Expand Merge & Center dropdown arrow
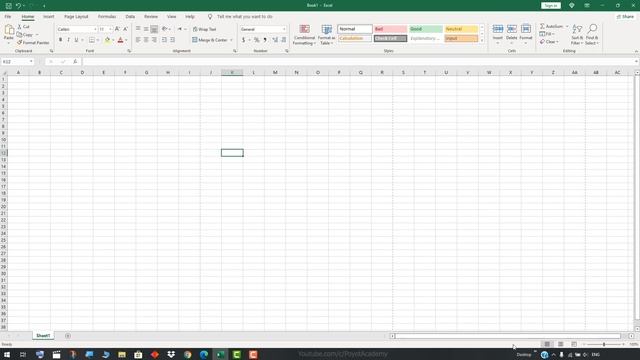This screenshot has height=360, width=640. coord(231,40)
